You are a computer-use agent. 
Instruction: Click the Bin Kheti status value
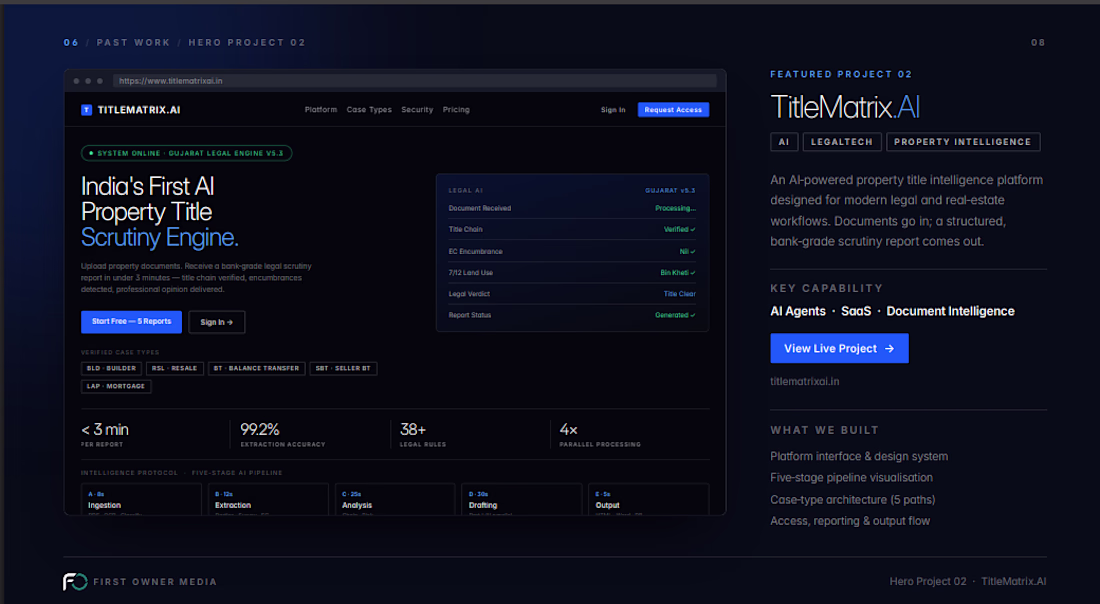678,272
